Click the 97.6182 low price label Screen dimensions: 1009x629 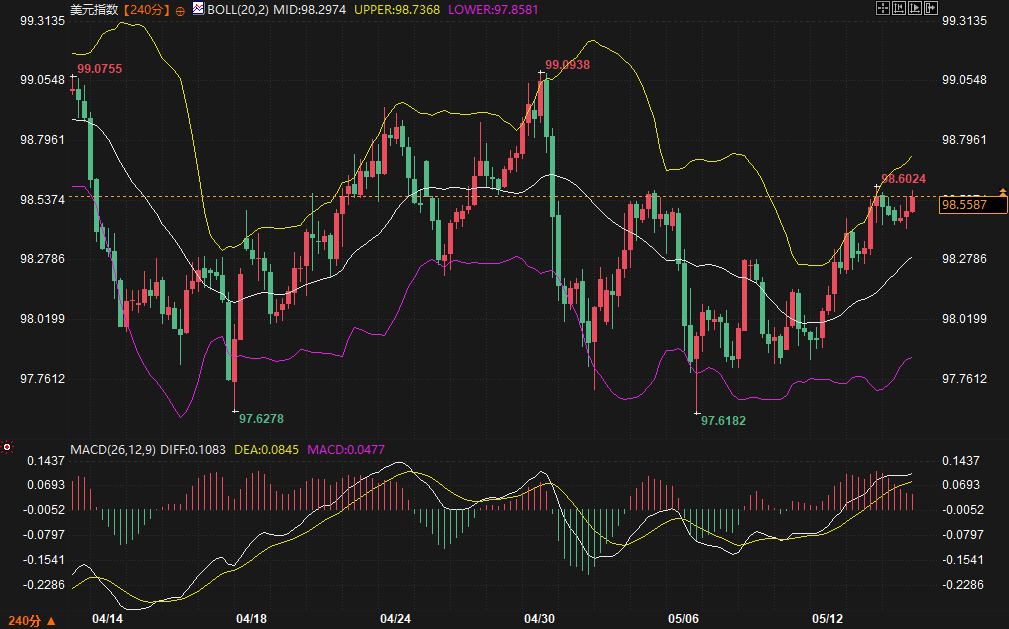point(723,420)
